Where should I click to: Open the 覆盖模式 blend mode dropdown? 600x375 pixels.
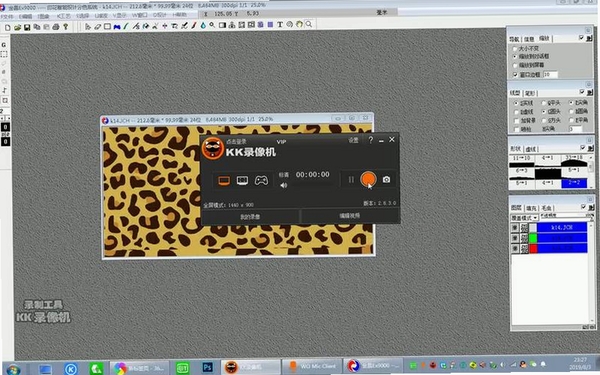click(x=524, y=218)
